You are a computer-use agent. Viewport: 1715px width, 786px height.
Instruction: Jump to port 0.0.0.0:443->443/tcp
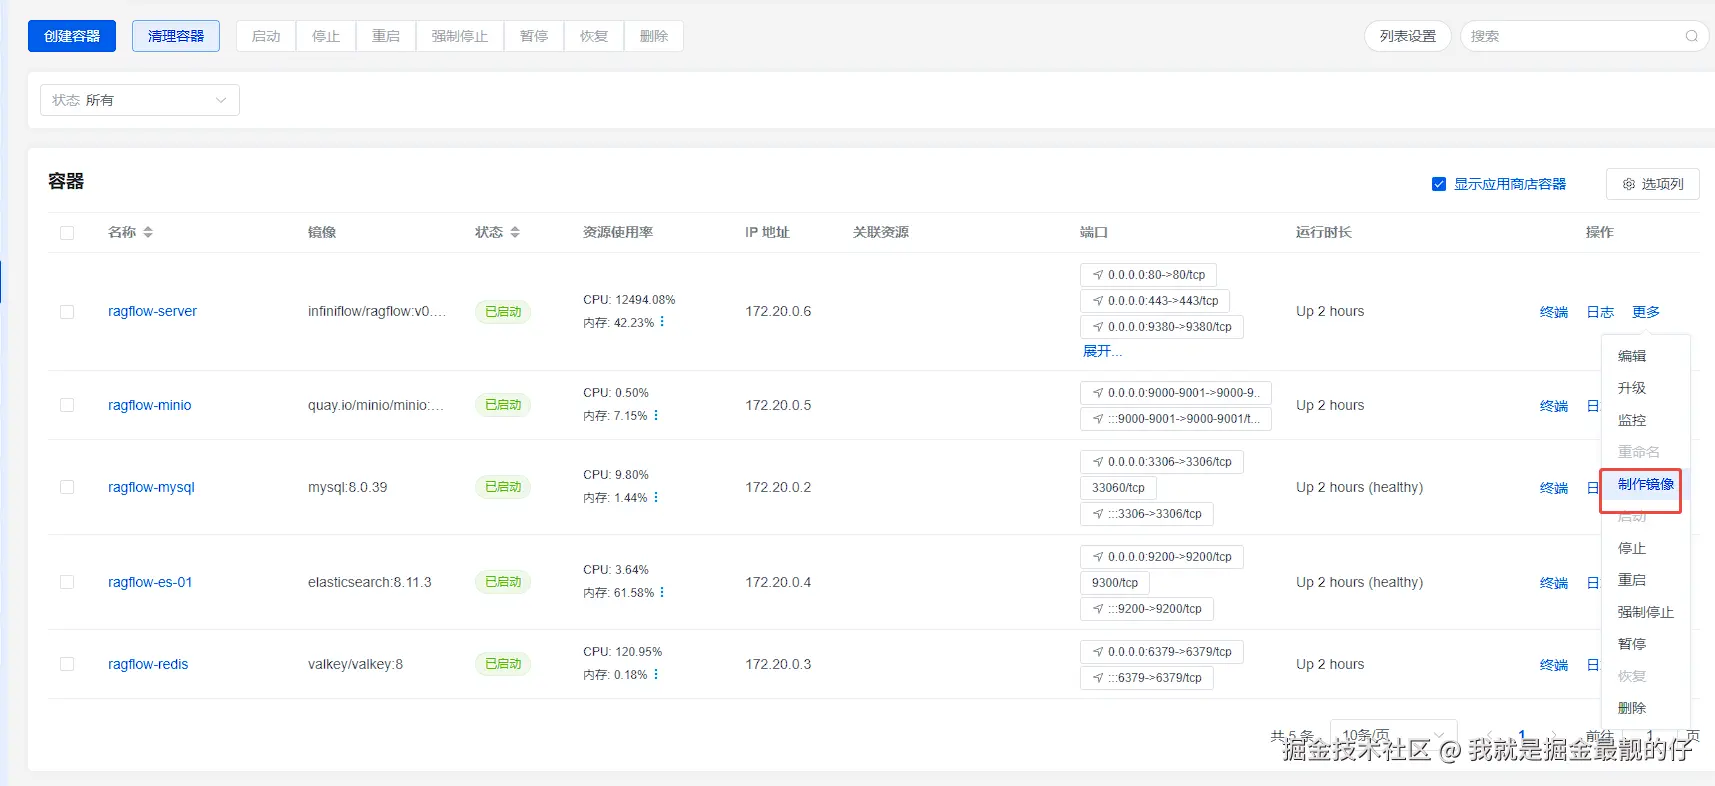[1155, 301]
